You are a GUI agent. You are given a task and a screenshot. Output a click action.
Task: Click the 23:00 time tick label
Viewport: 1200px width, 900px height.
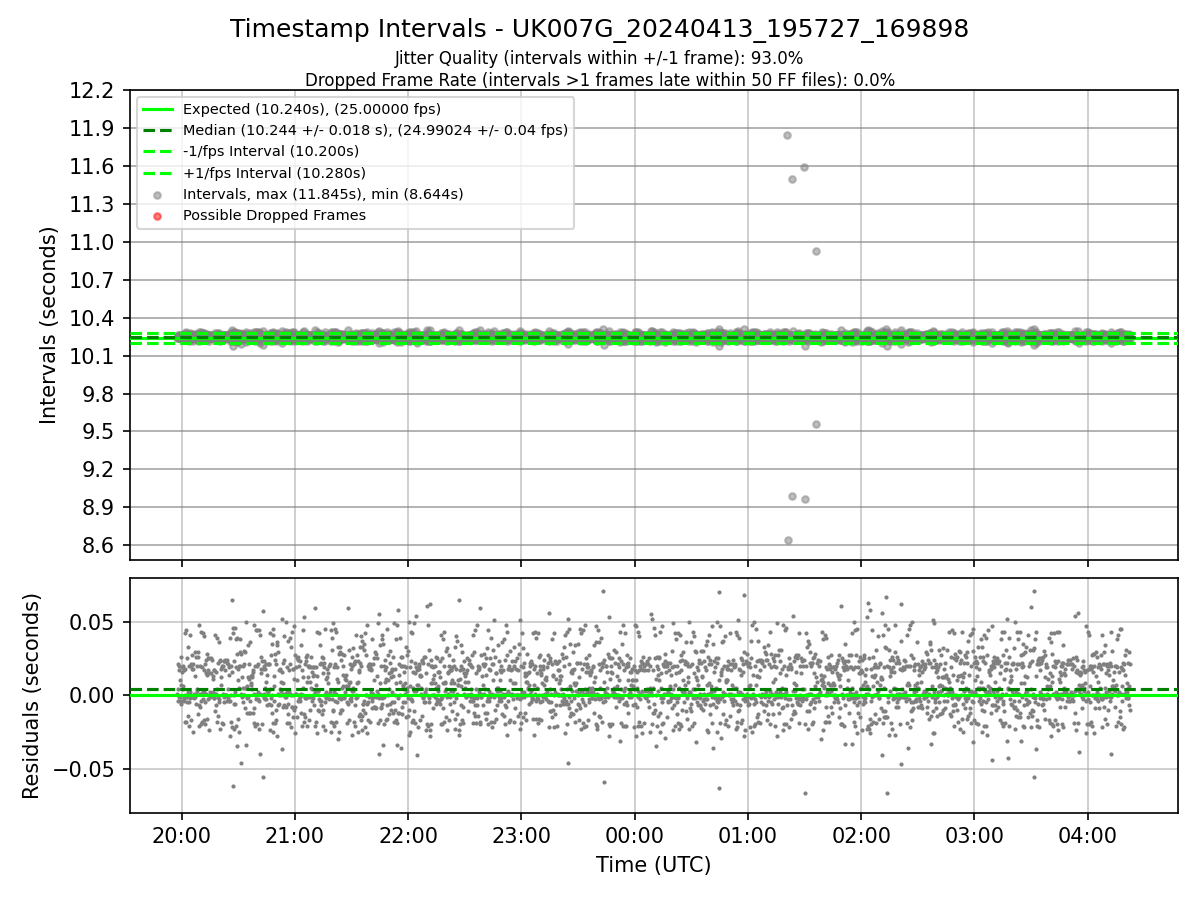click(521, 834)
